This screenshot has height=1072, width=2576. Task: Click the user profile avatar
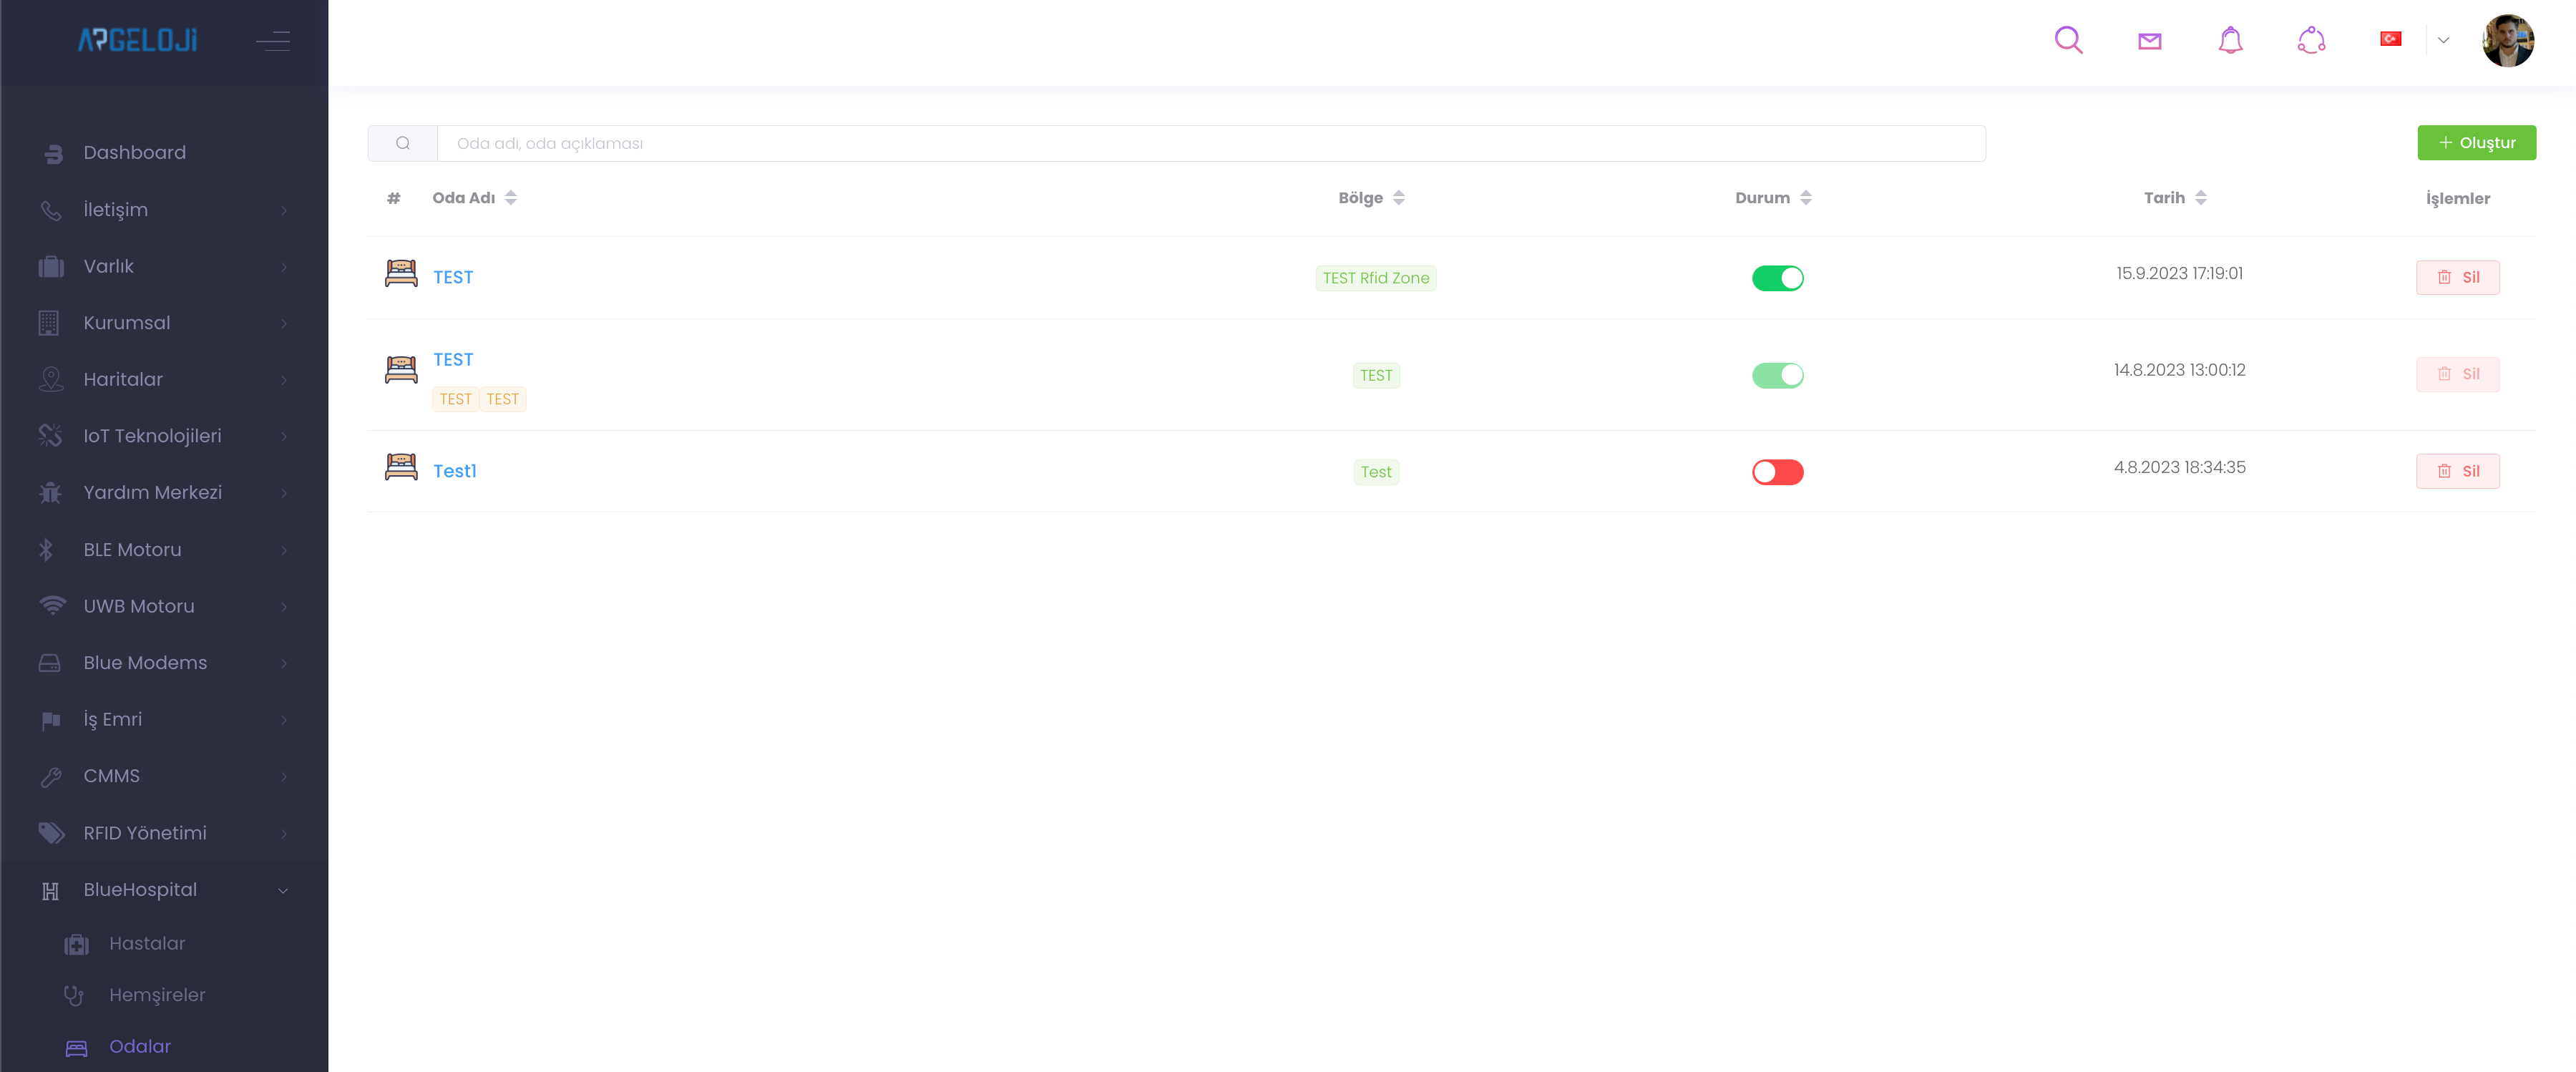point(2507,40)
